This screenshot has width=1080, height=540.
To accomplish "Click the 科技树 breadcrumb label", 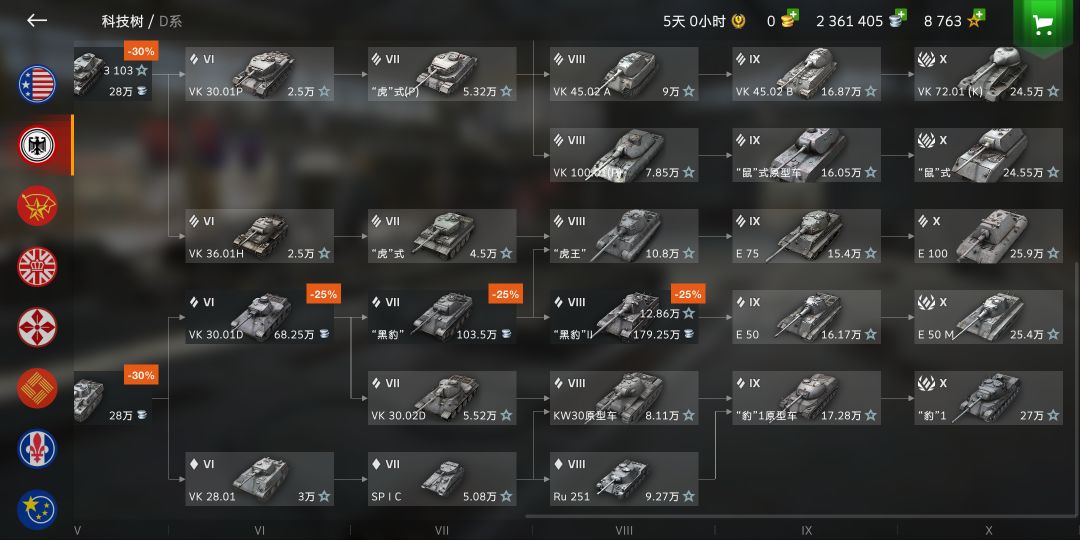I will (x=122, y=21).
